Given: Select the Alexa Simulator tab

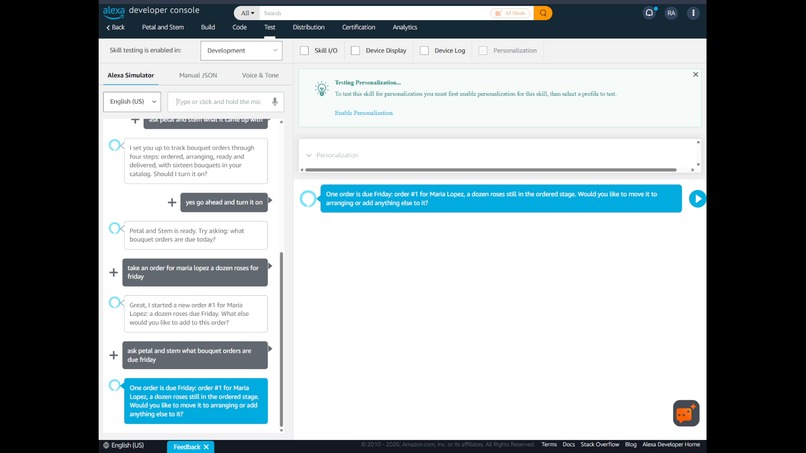Looking at the screenshot, I should tap(131, 75).
